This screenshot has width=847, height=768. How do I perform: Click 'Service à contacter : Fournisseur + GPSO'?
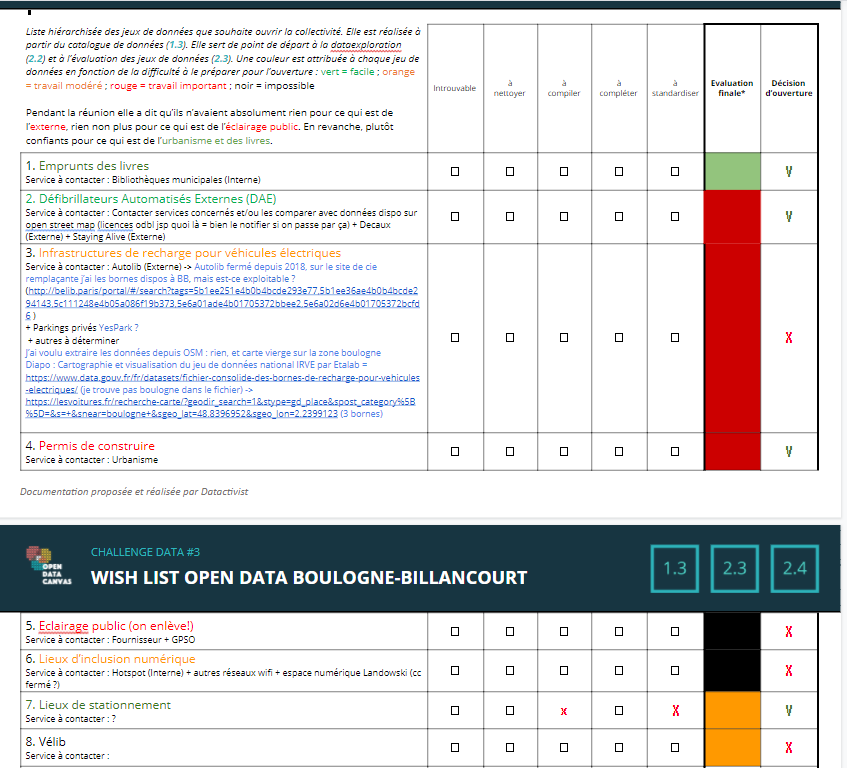point(110,639)
